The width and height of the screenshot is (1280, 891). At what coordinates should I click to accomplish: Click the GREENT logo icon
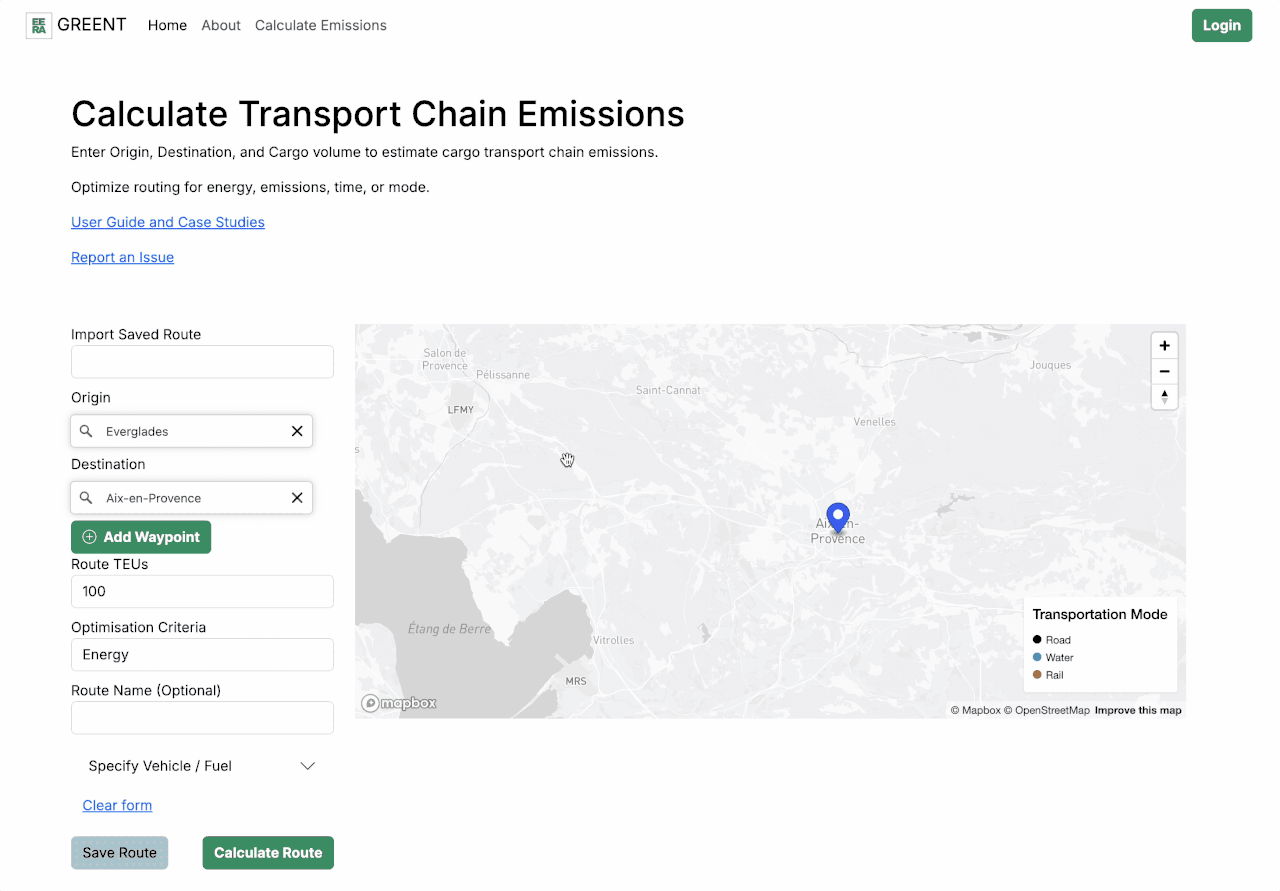coord(37,24)
